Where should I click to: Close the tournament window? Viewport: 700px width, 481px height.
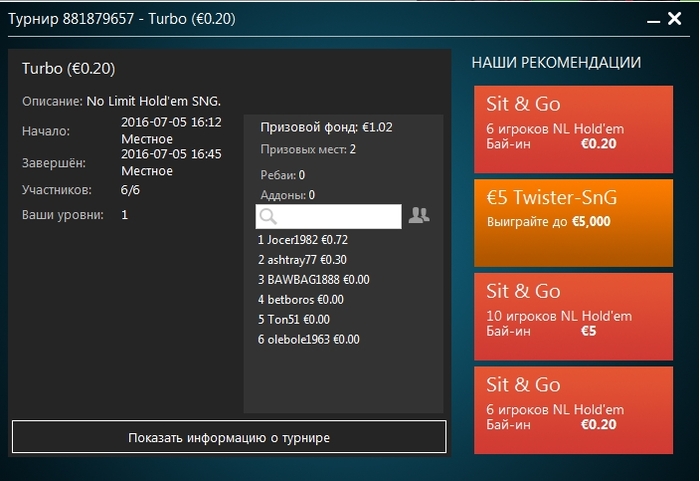pyautogui.click(x=674, y=18)
